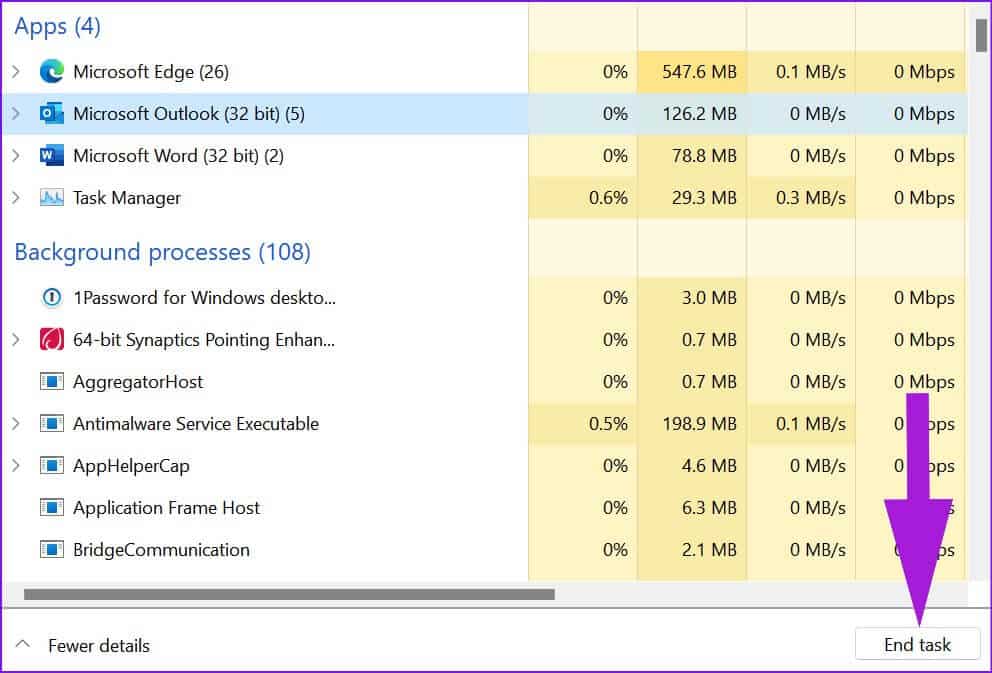The image size is (992, 673).
Task: Select the Microsoft Edge (26) row name
Action: (151, 72)
